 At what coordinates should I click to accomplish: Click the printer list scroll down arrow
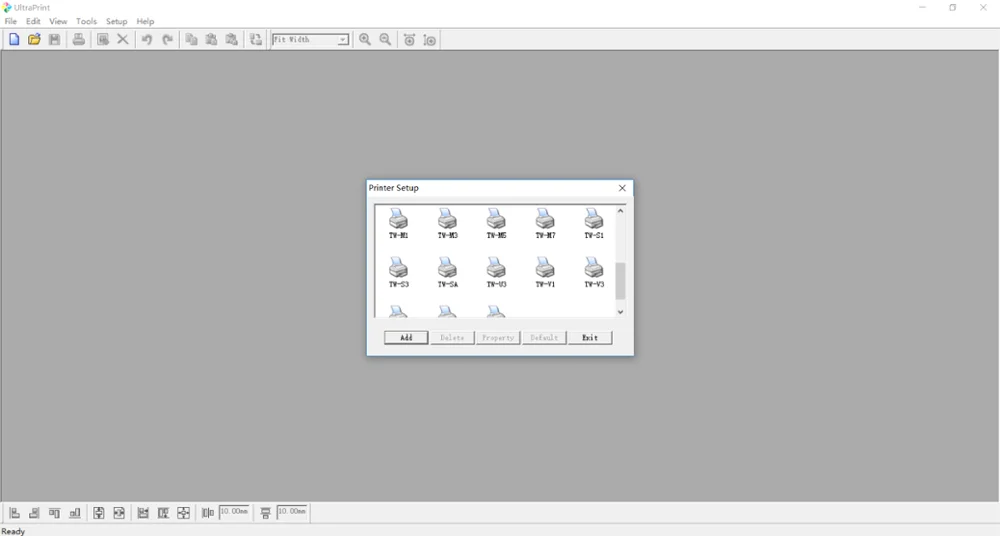620,312
